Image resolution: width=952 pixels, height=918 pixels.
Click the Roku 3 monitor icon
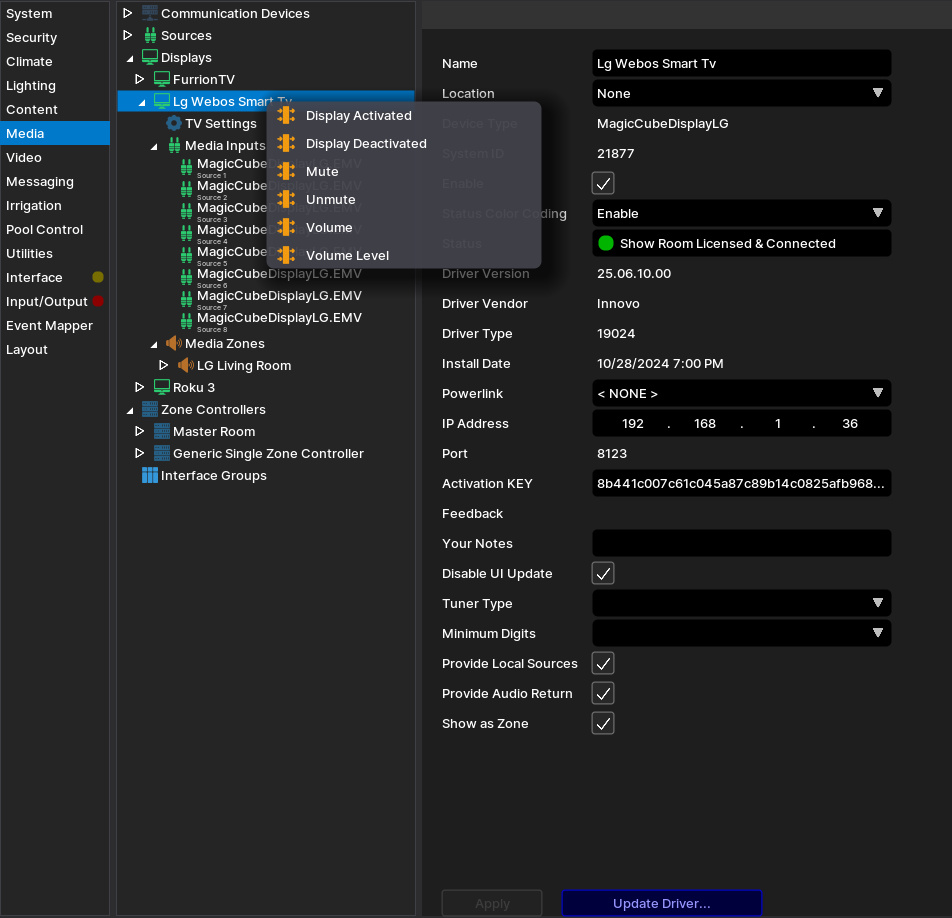(162, 387)
